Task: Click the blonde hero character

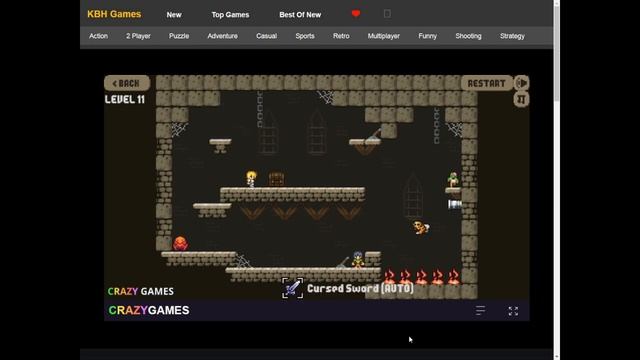Action: [251, 179]
